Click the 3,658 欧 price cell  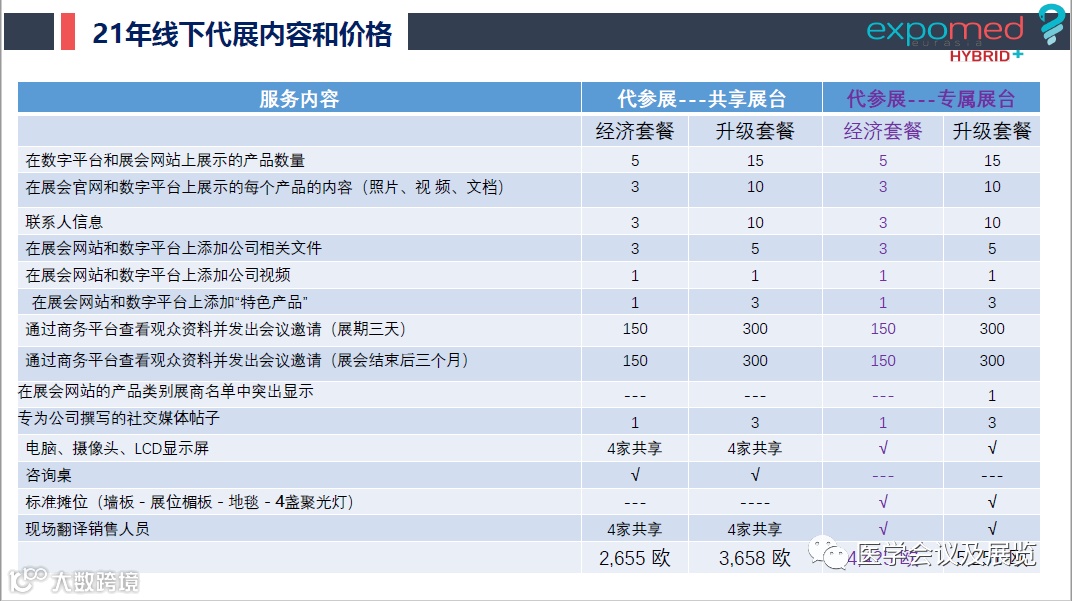pyautogui.click(x=755, y=558)
